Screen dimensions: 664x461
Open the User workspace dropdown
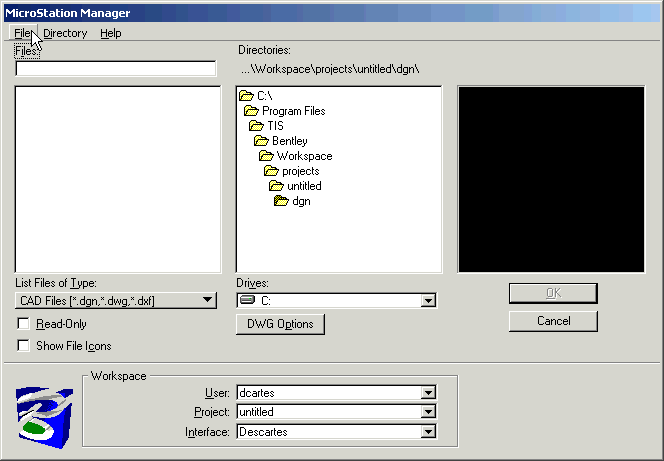[x=428, y=393]
